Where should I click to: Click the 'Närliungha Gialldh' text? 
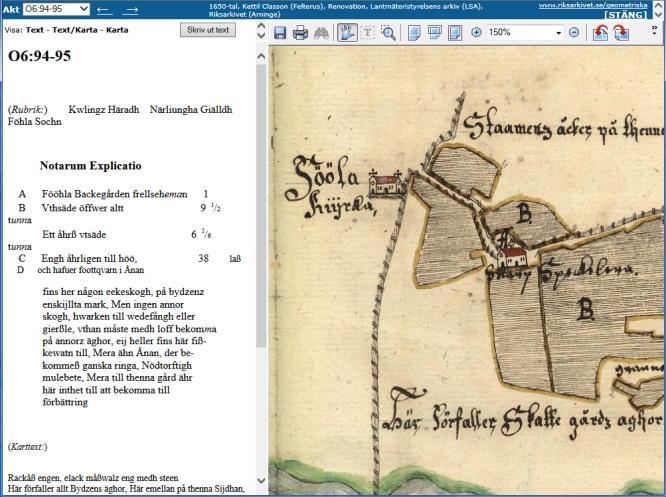point(191,110)
